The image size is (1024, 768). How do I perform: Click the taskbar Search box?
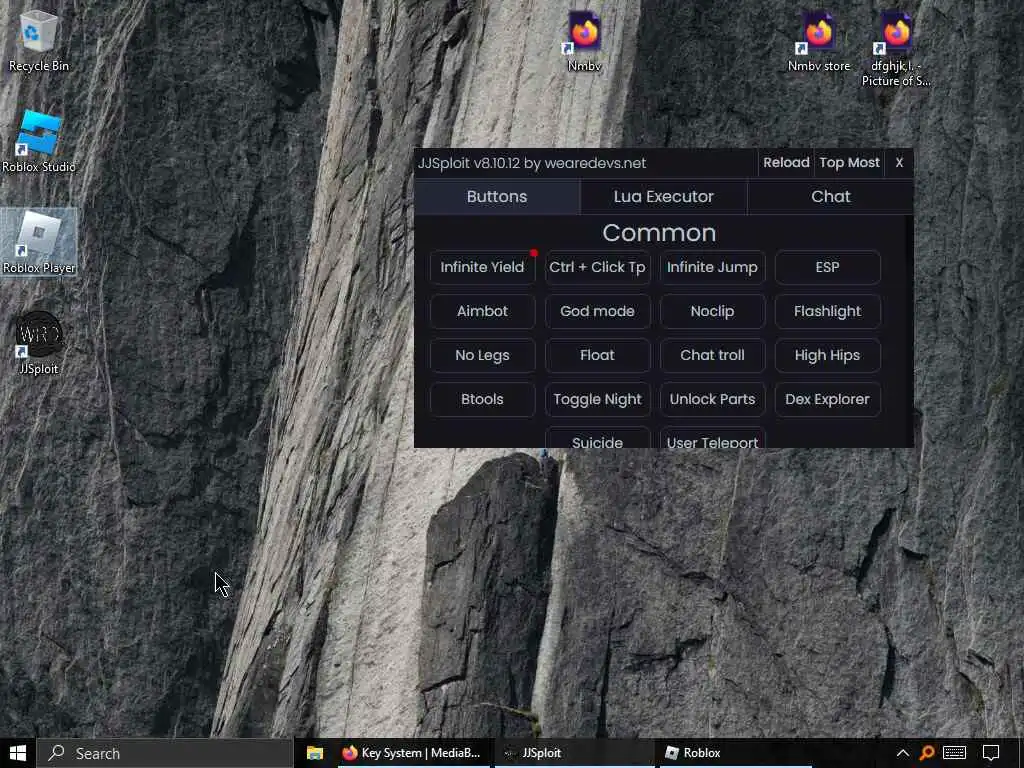(165, 753)
